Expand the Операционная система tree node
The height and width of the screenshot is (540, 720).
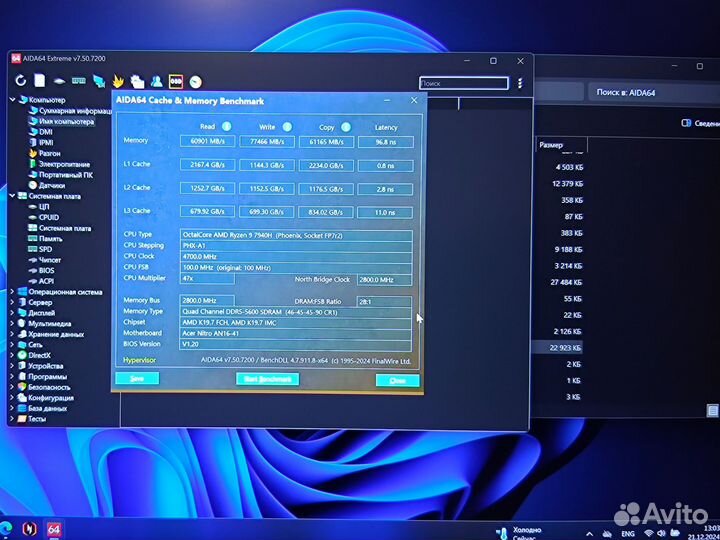[12, 292]
